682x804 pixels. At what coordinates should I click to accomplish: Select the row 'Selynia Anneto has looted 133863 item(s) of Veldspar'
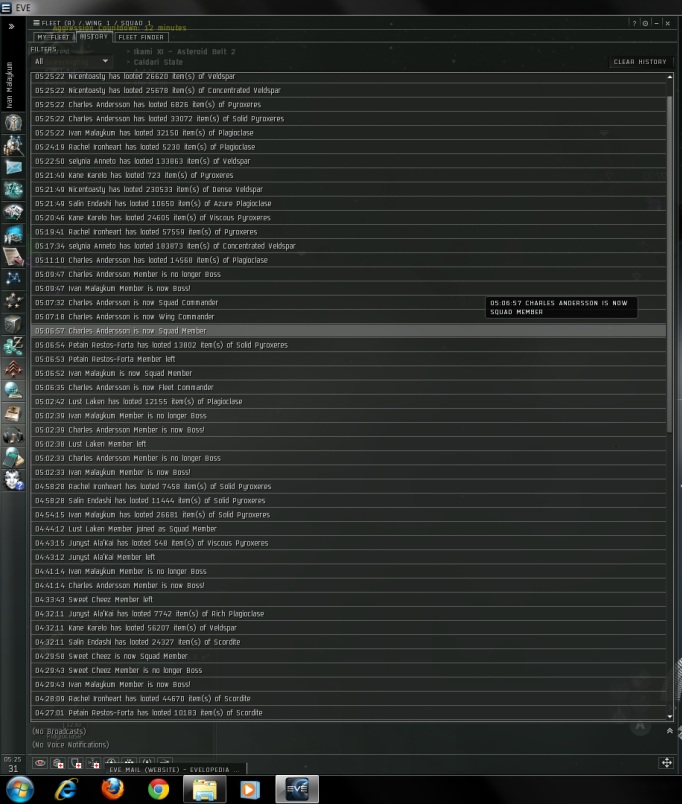[348, 160]
